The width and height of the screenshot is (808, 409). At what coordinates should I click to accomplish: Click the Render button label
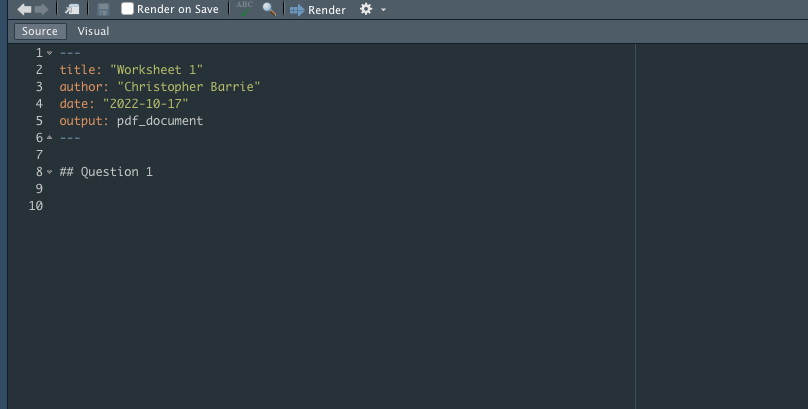tap(327, 10)
